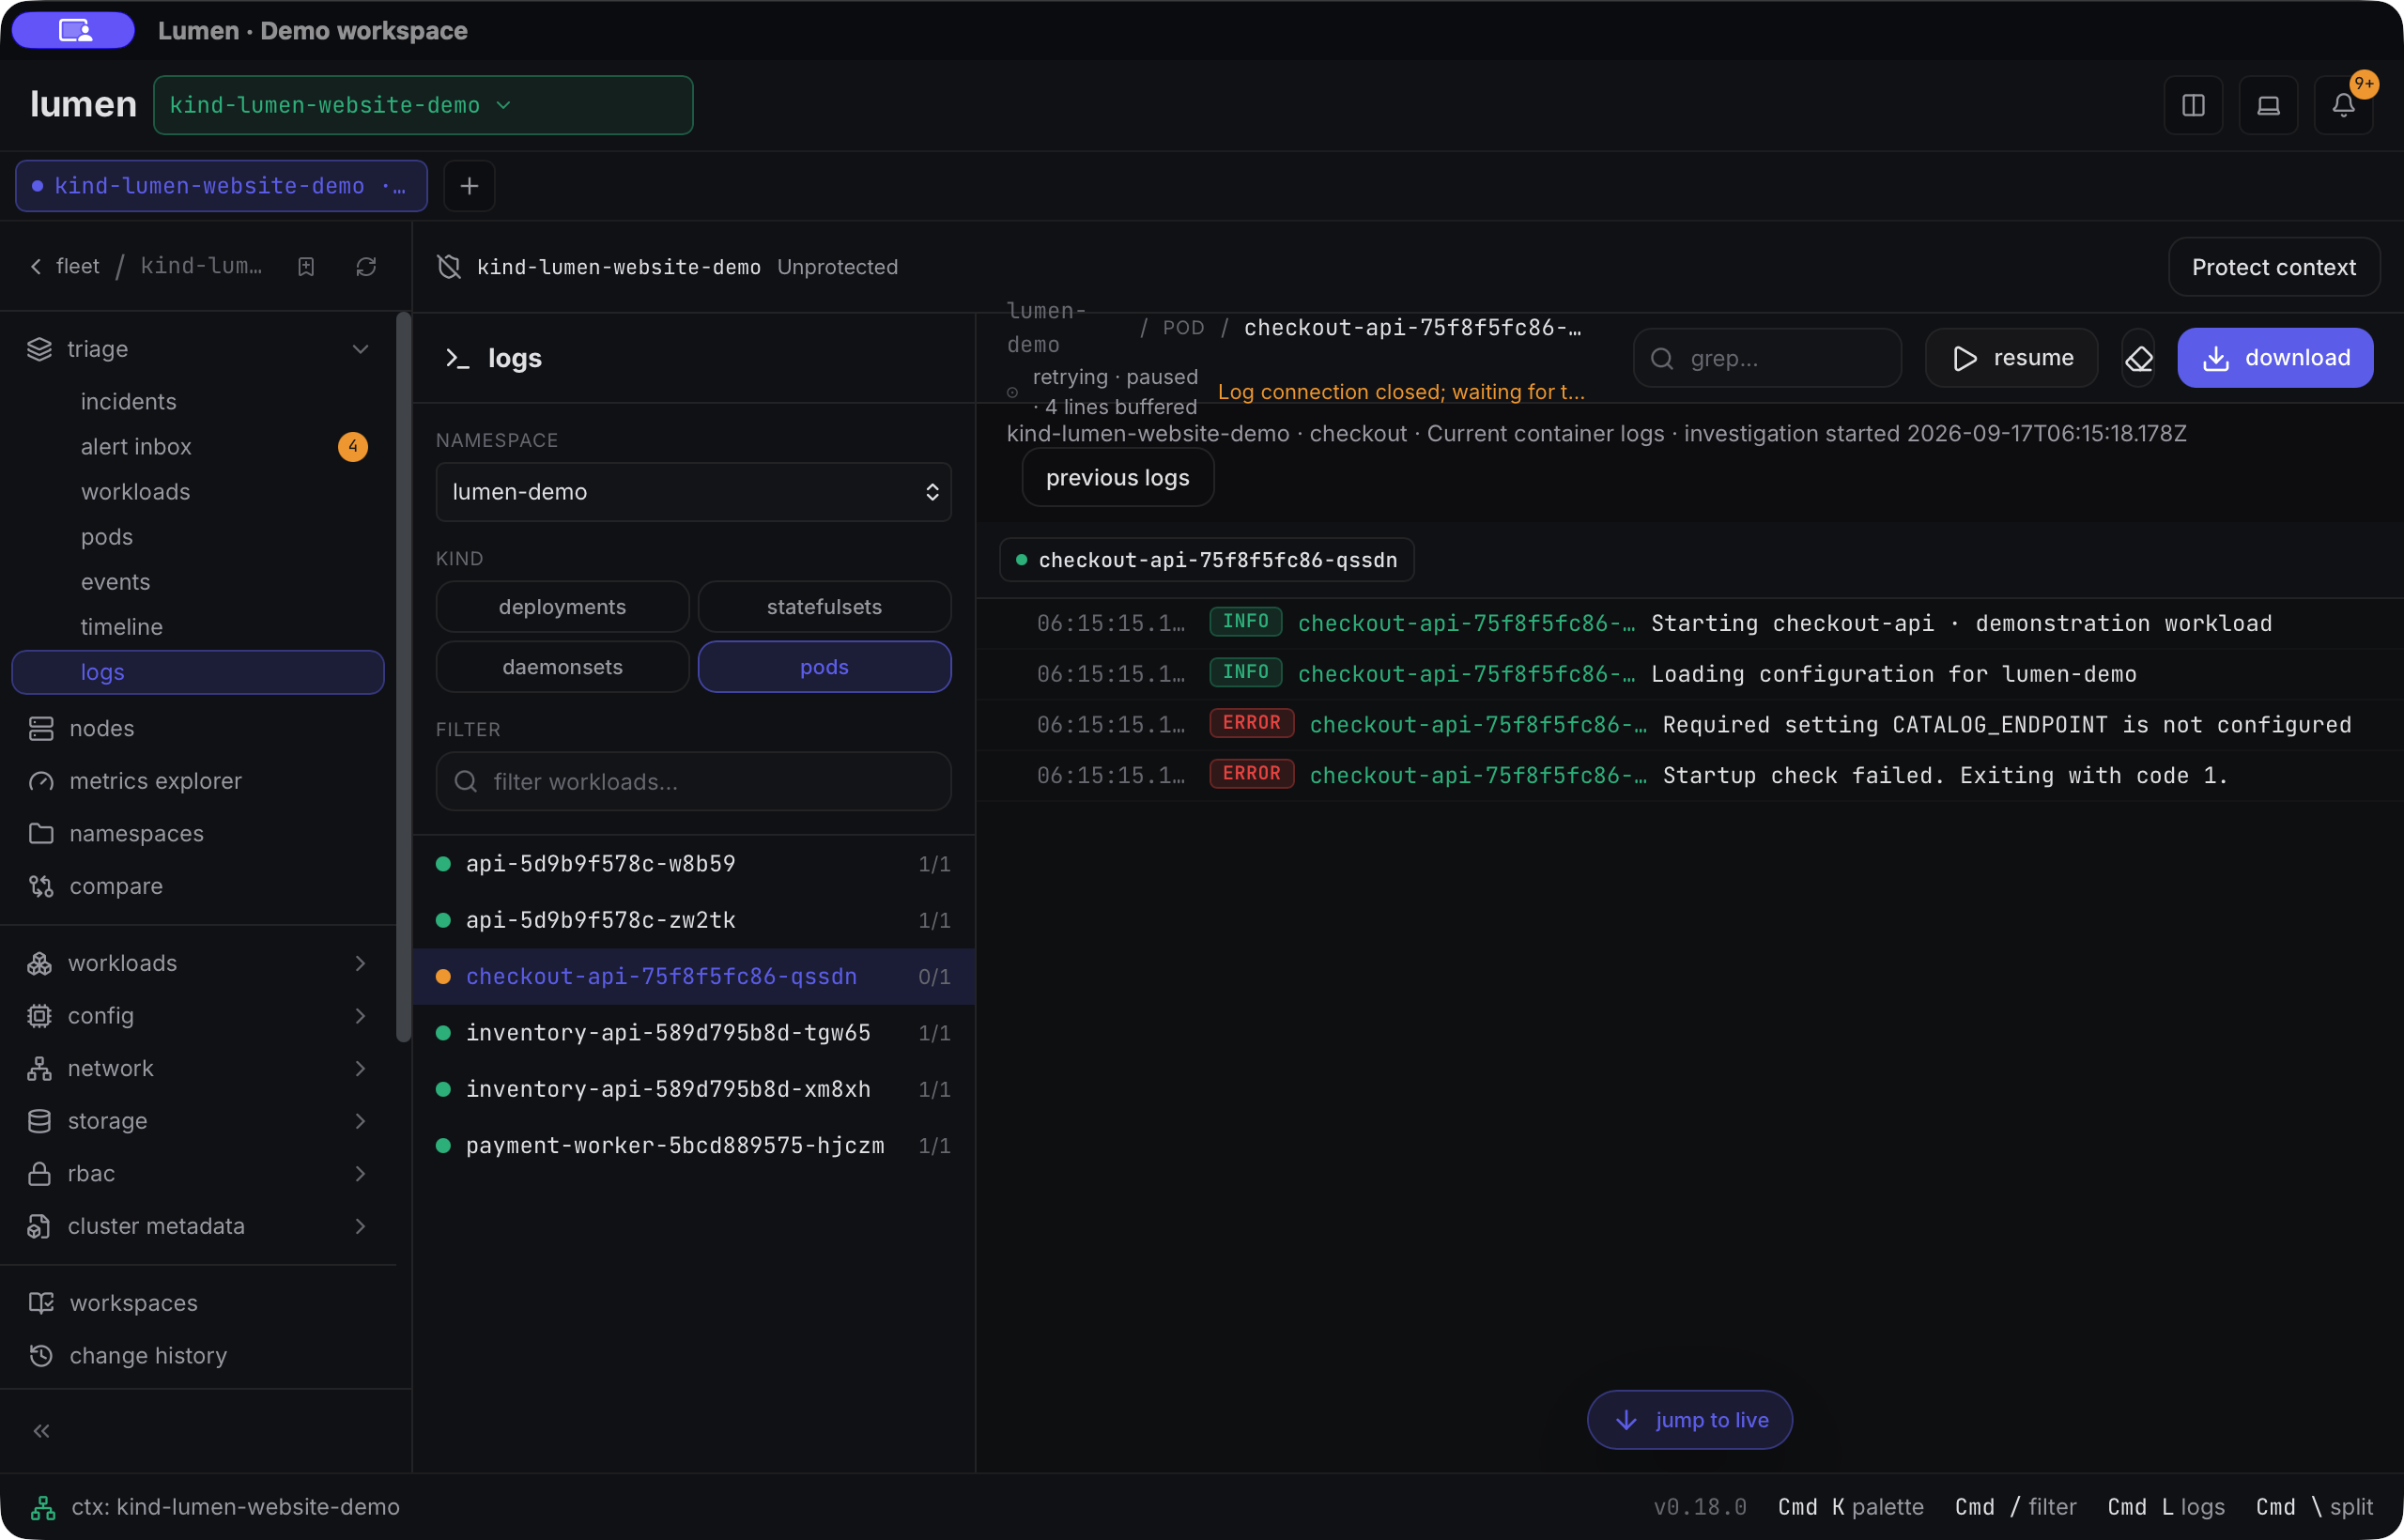Screen dimensions: 2404x1540
Task: Click Protect context button
Action: pyautogui.click(x=2273, y=267)
